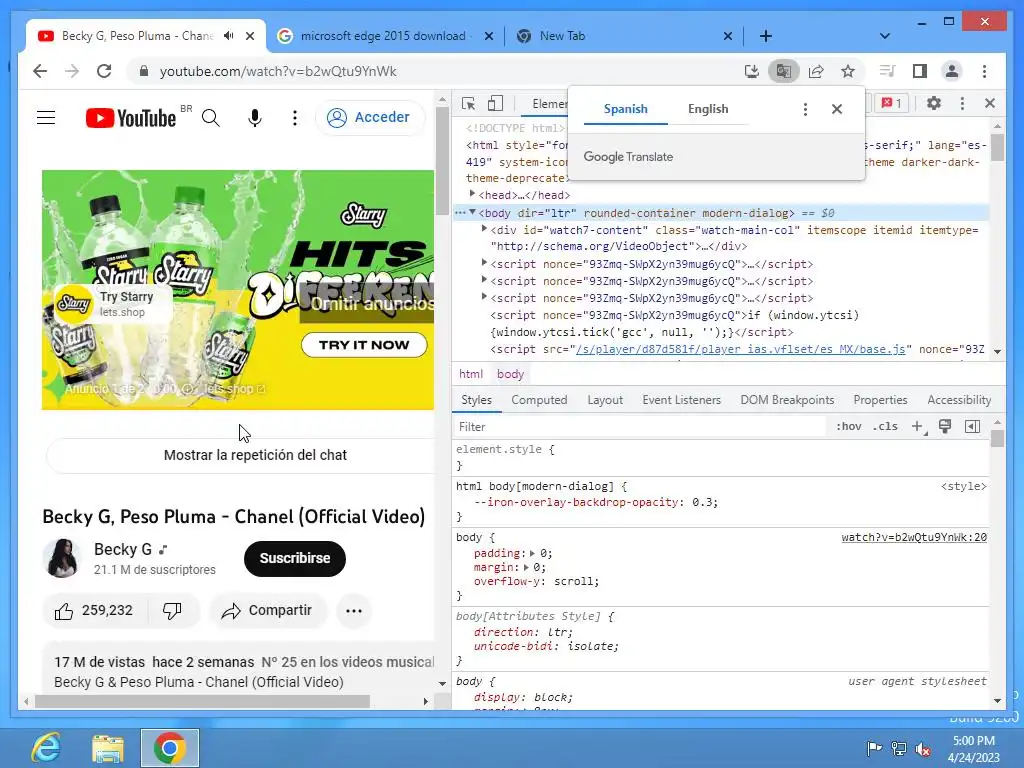Open the more actions ellipsis beside Compartir
Viewport: 1024px width, 768px height.
354,611
